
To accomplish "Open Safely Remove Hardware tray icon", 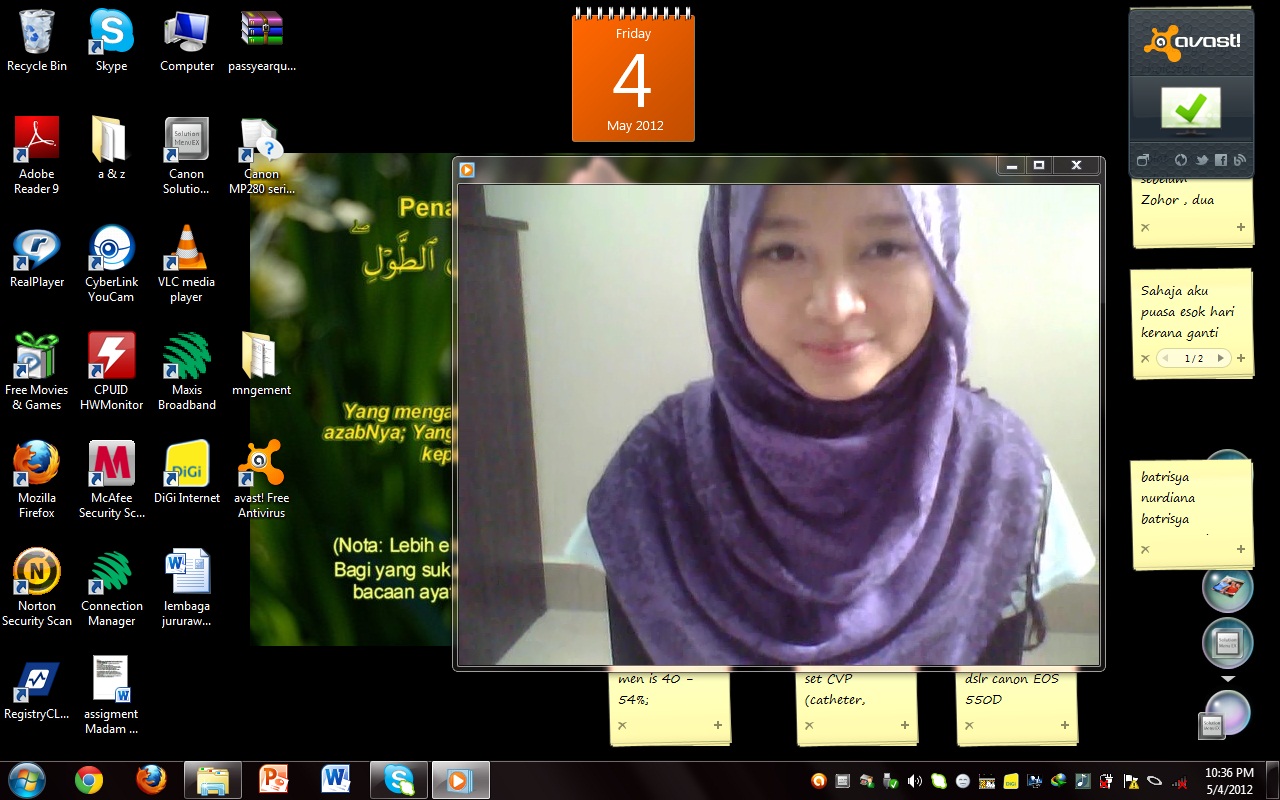I will (890, 781).
